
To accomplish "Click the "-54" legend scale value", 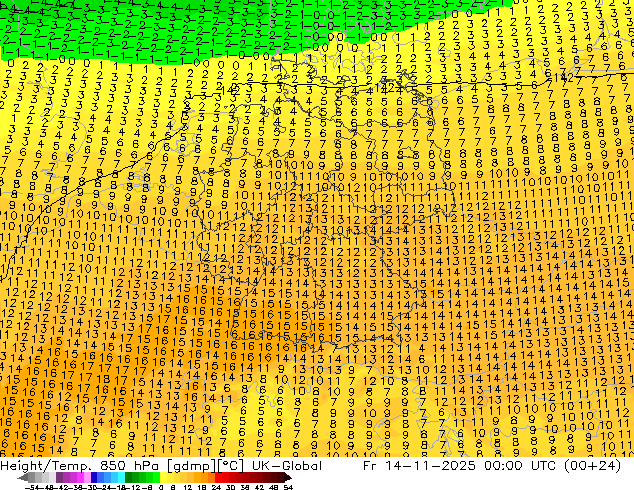I will click(x=32, y=488).
